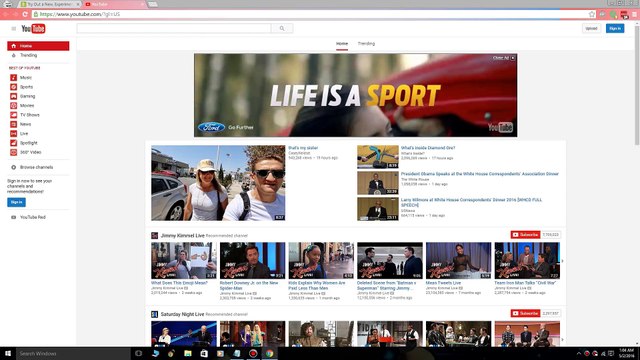This screenshot has width=640, height=360.
Task: Open 'Mean Tweets Live' video thumbnail
Action: click(458, 260)
